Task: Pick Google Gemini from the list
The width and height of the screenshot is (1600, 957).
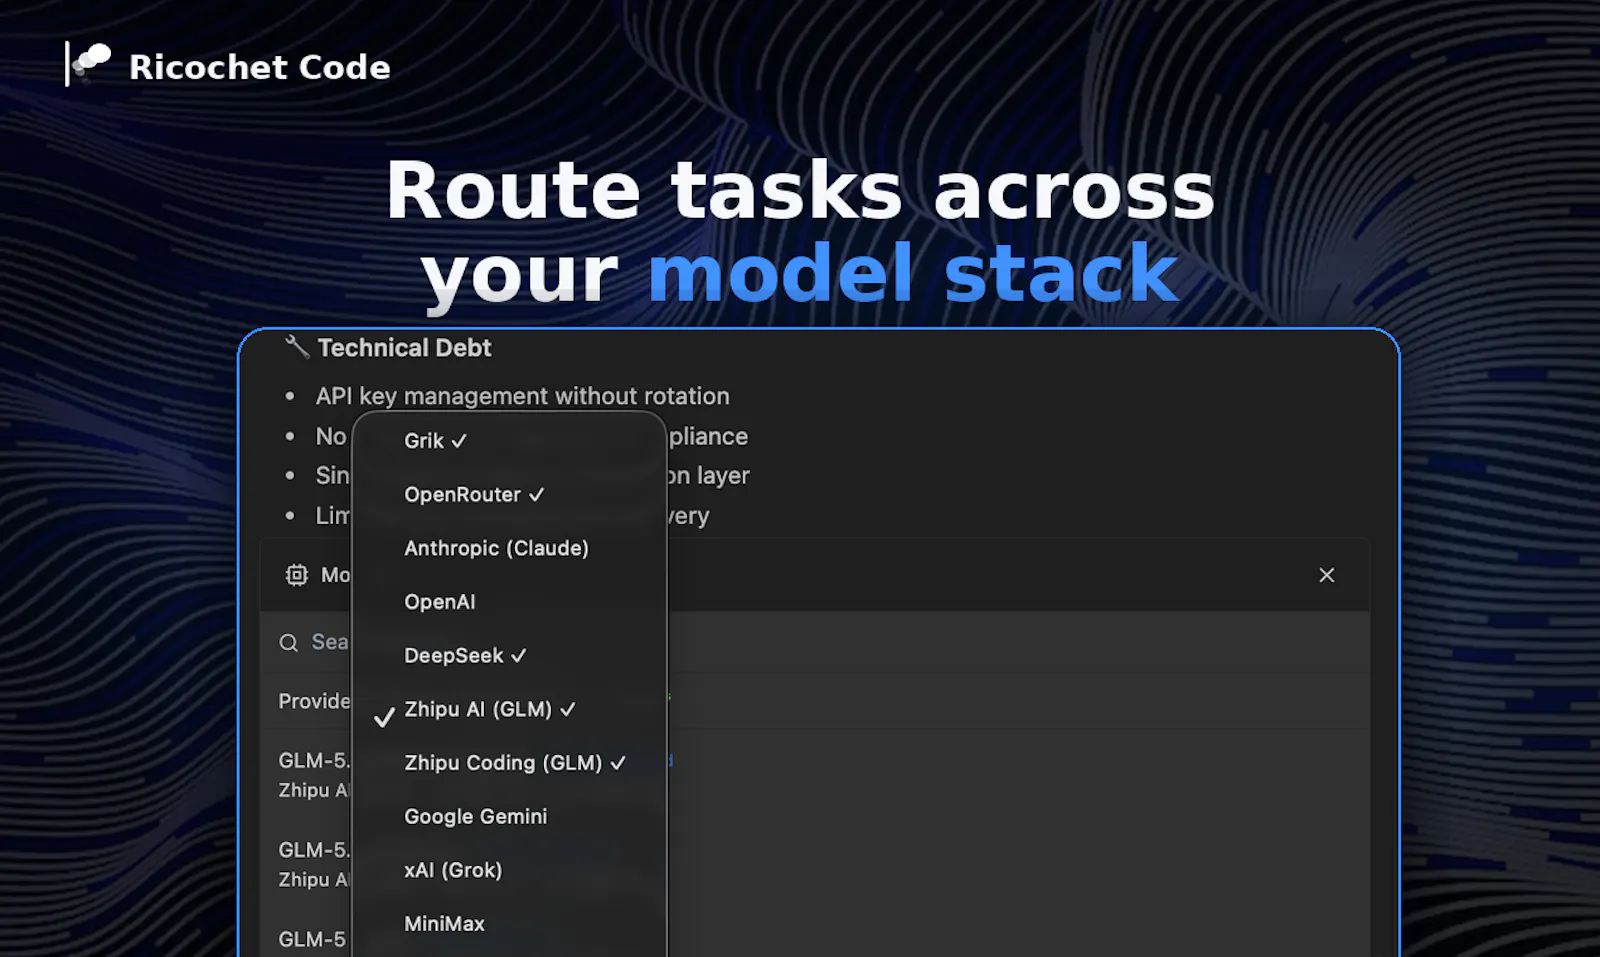Action: [509, 817]
